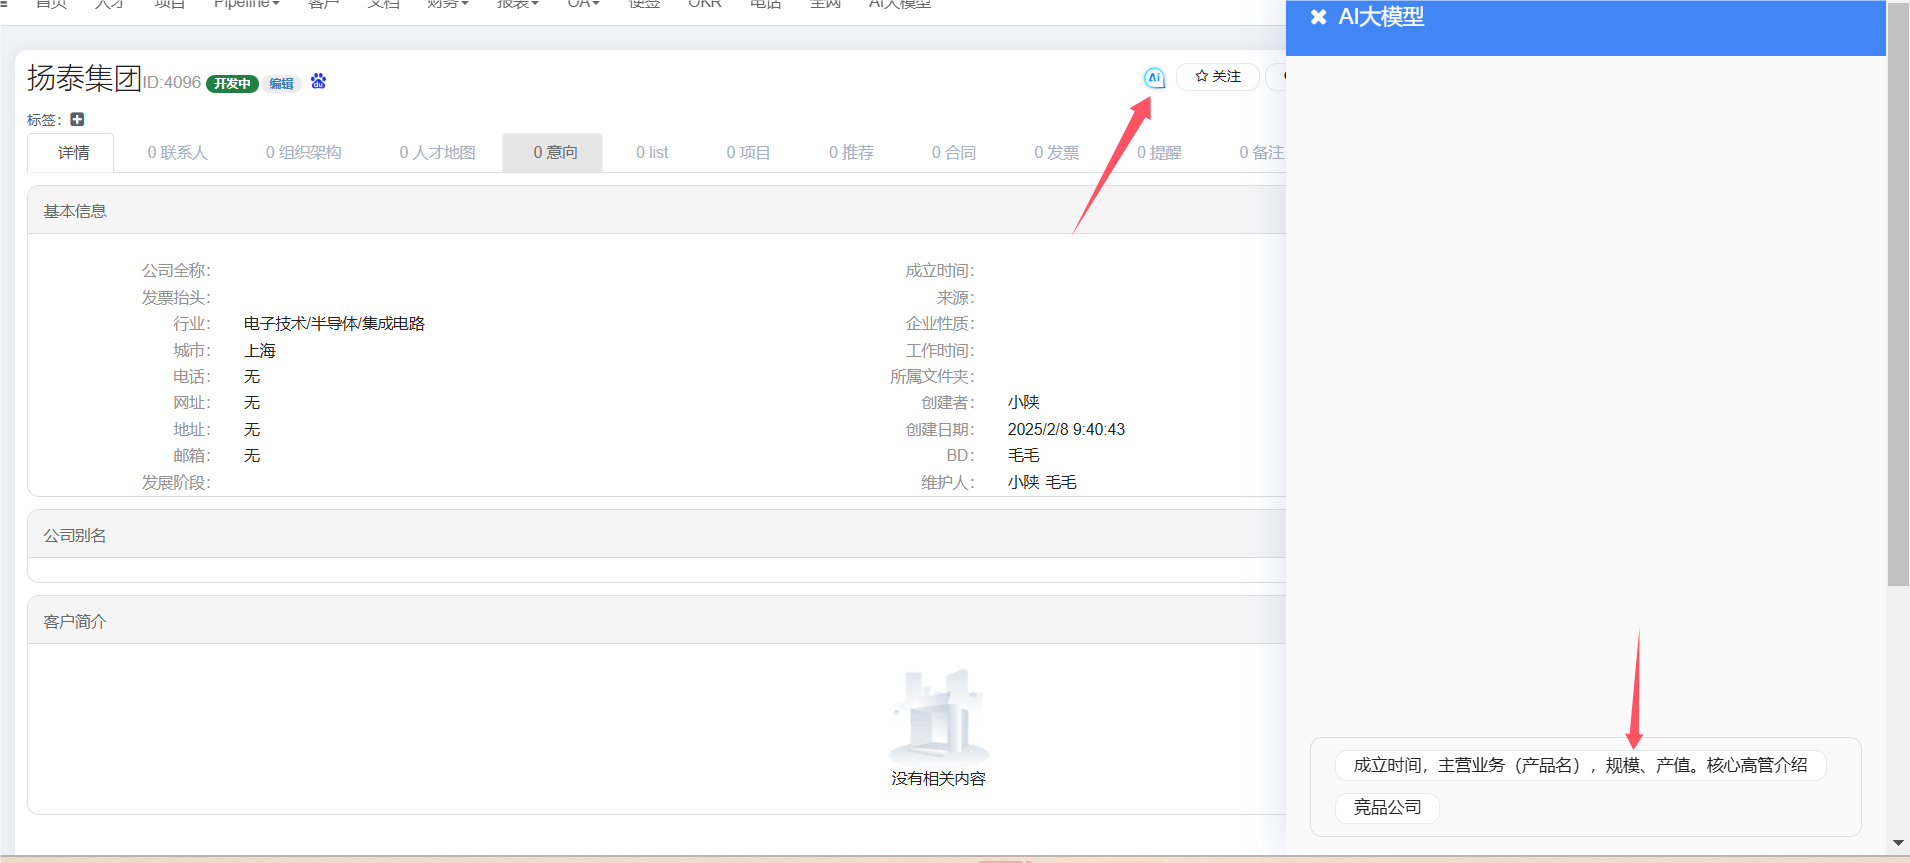The width and height of the screenshot is (1910, 863).
Task: Open the 财务 dropdown menu
Action: [x=447, y=4]
